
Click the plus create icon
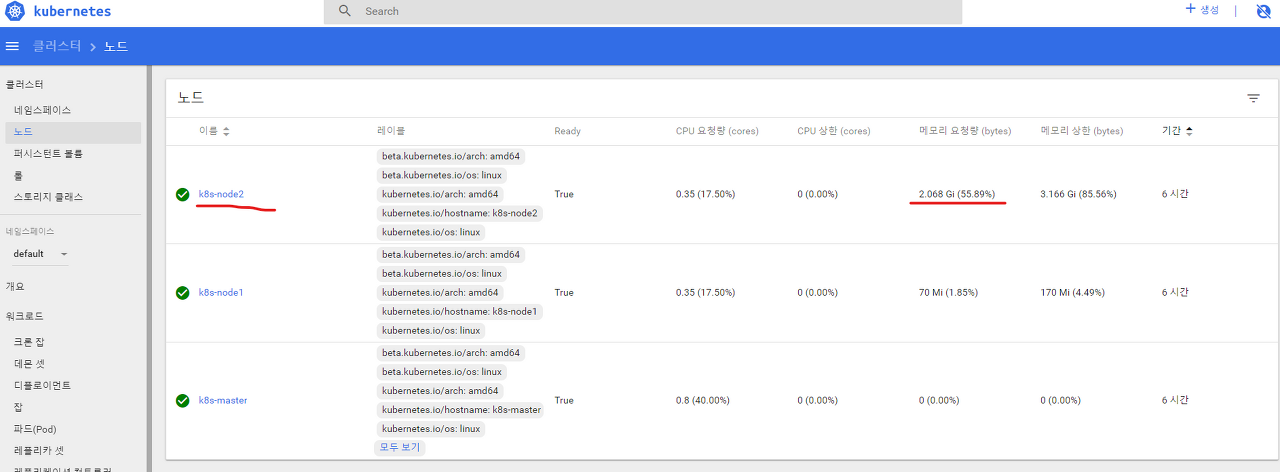[1190, 9]
